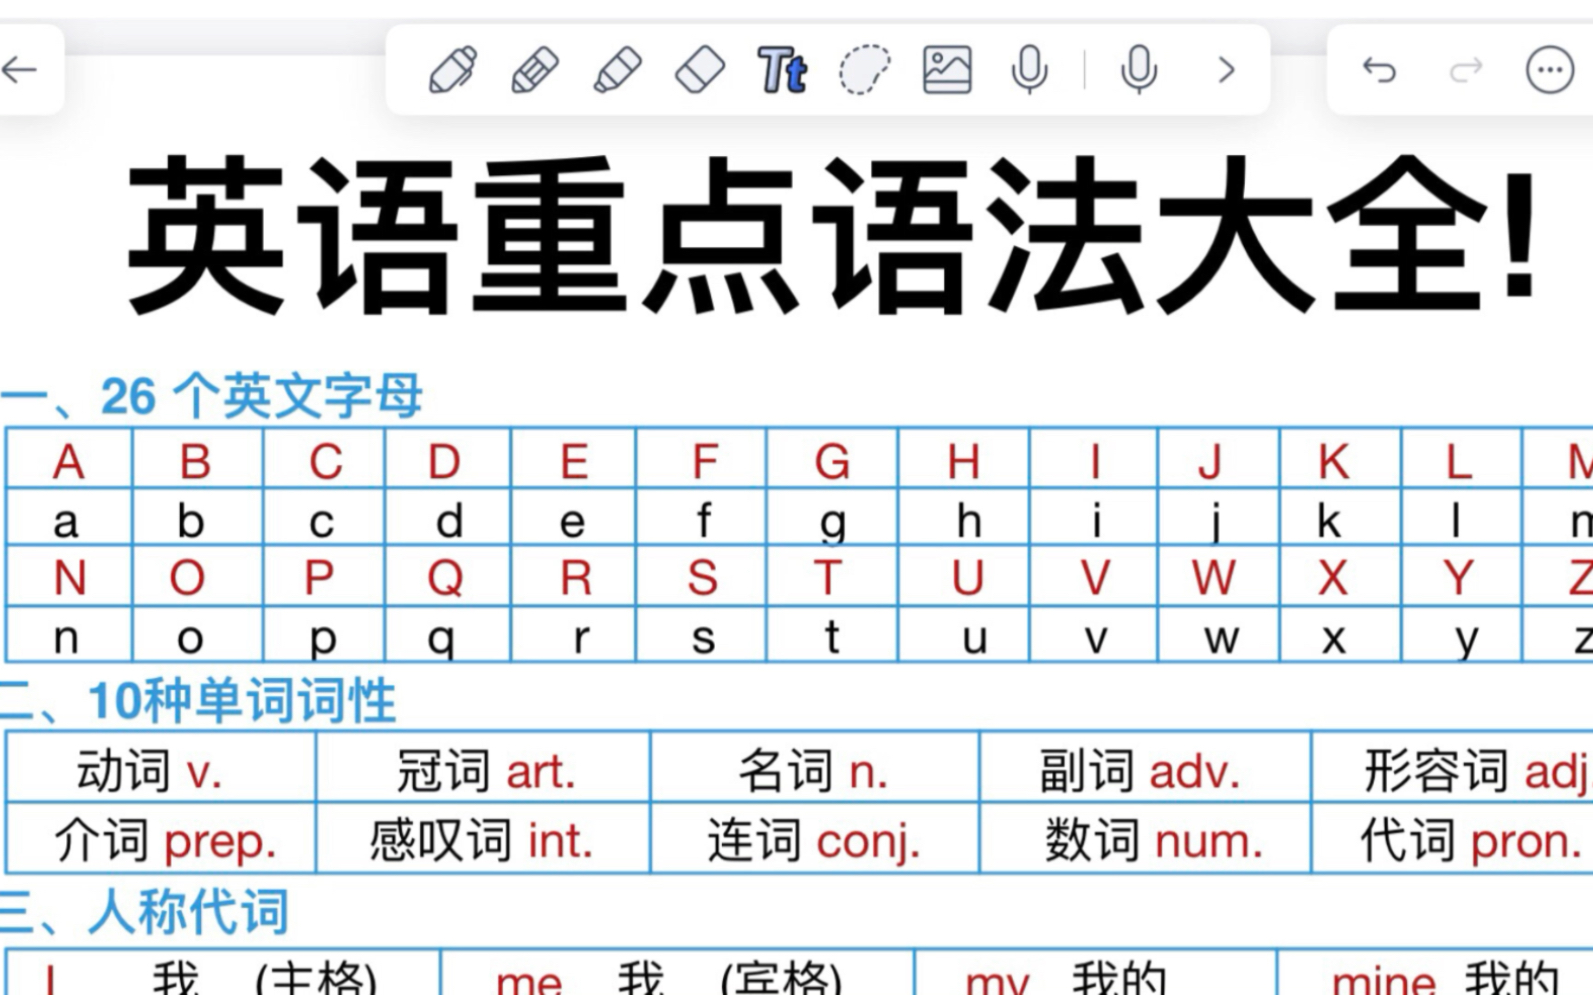The width and height of the screenshot is (1593, 995).
Task: Tap the first microphone record icon
Action: (1029, 70)
